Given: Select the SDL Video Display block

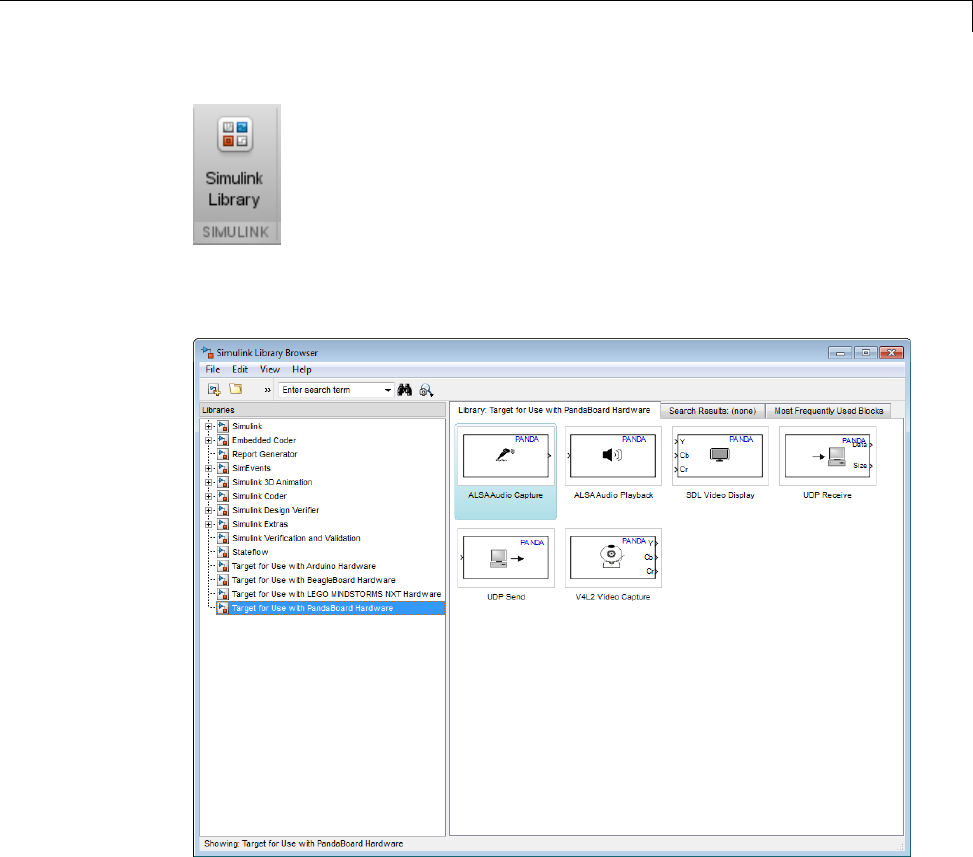Looking at the screenshot, I should click(720, 455).
